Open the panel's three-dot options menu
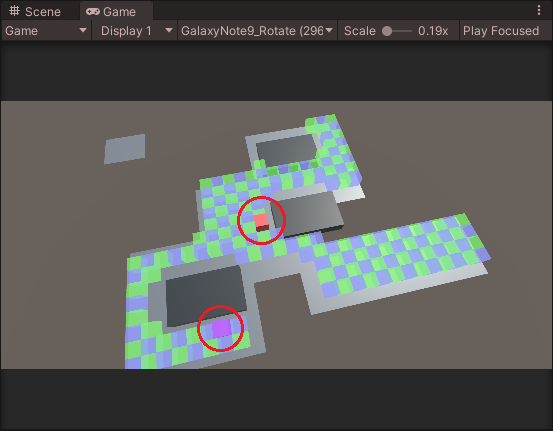Screen dimensions: 553x431 pos(539,10)
